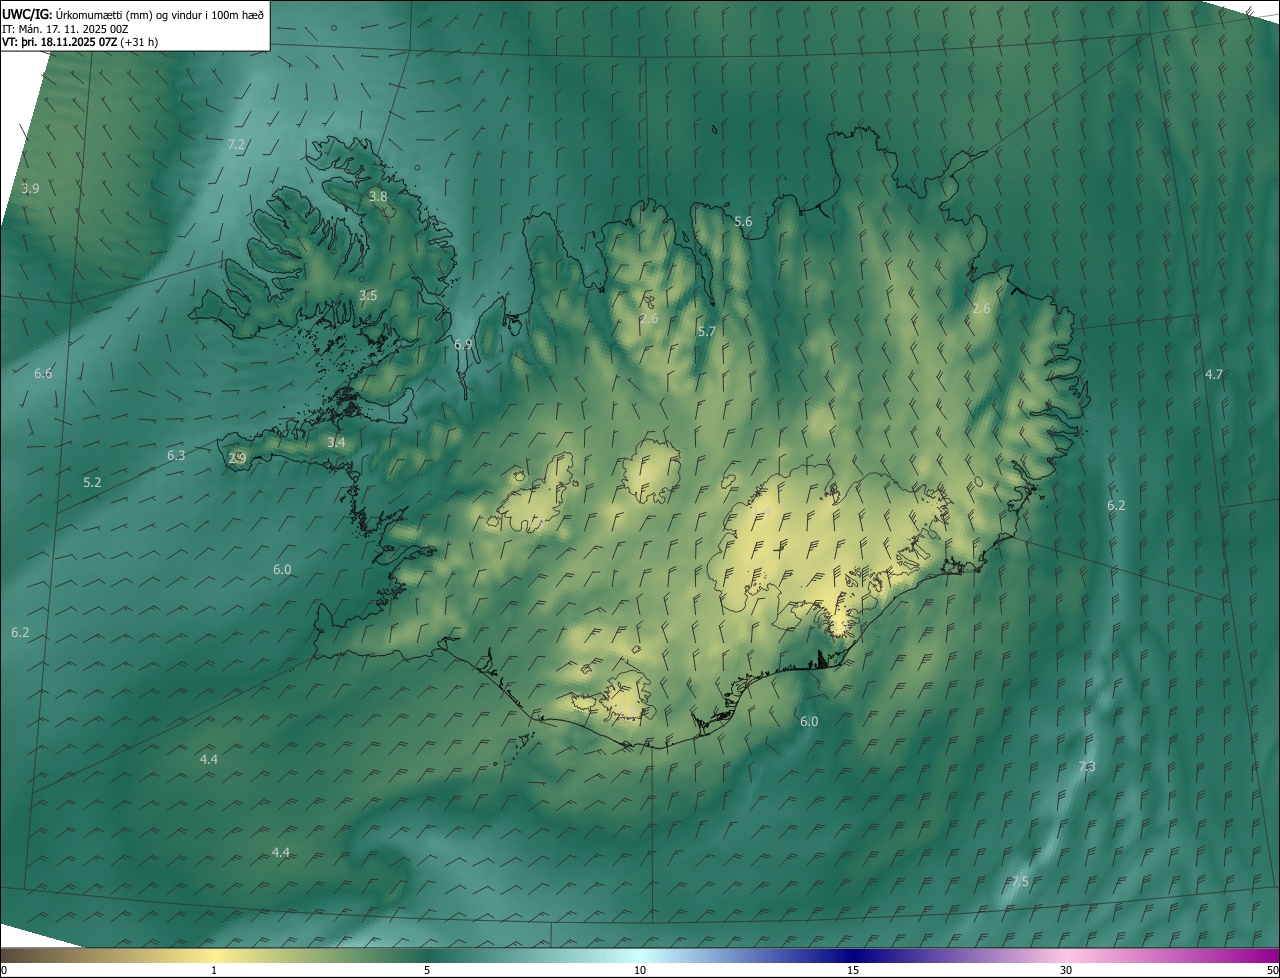The image size is (1280, 978).
Task: Click the 3.5 value on the map
Action: [368, 295]
